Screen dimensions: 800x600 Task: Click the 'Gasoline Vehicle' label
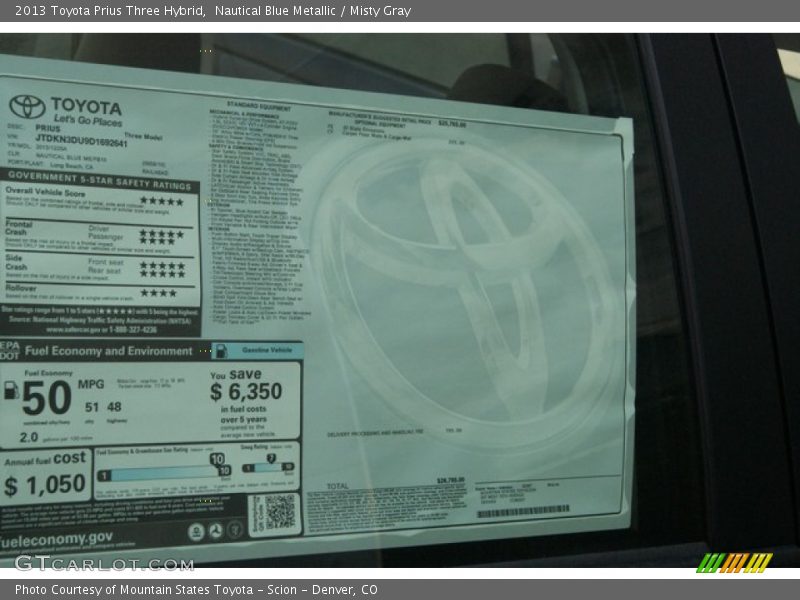point(267,350)
